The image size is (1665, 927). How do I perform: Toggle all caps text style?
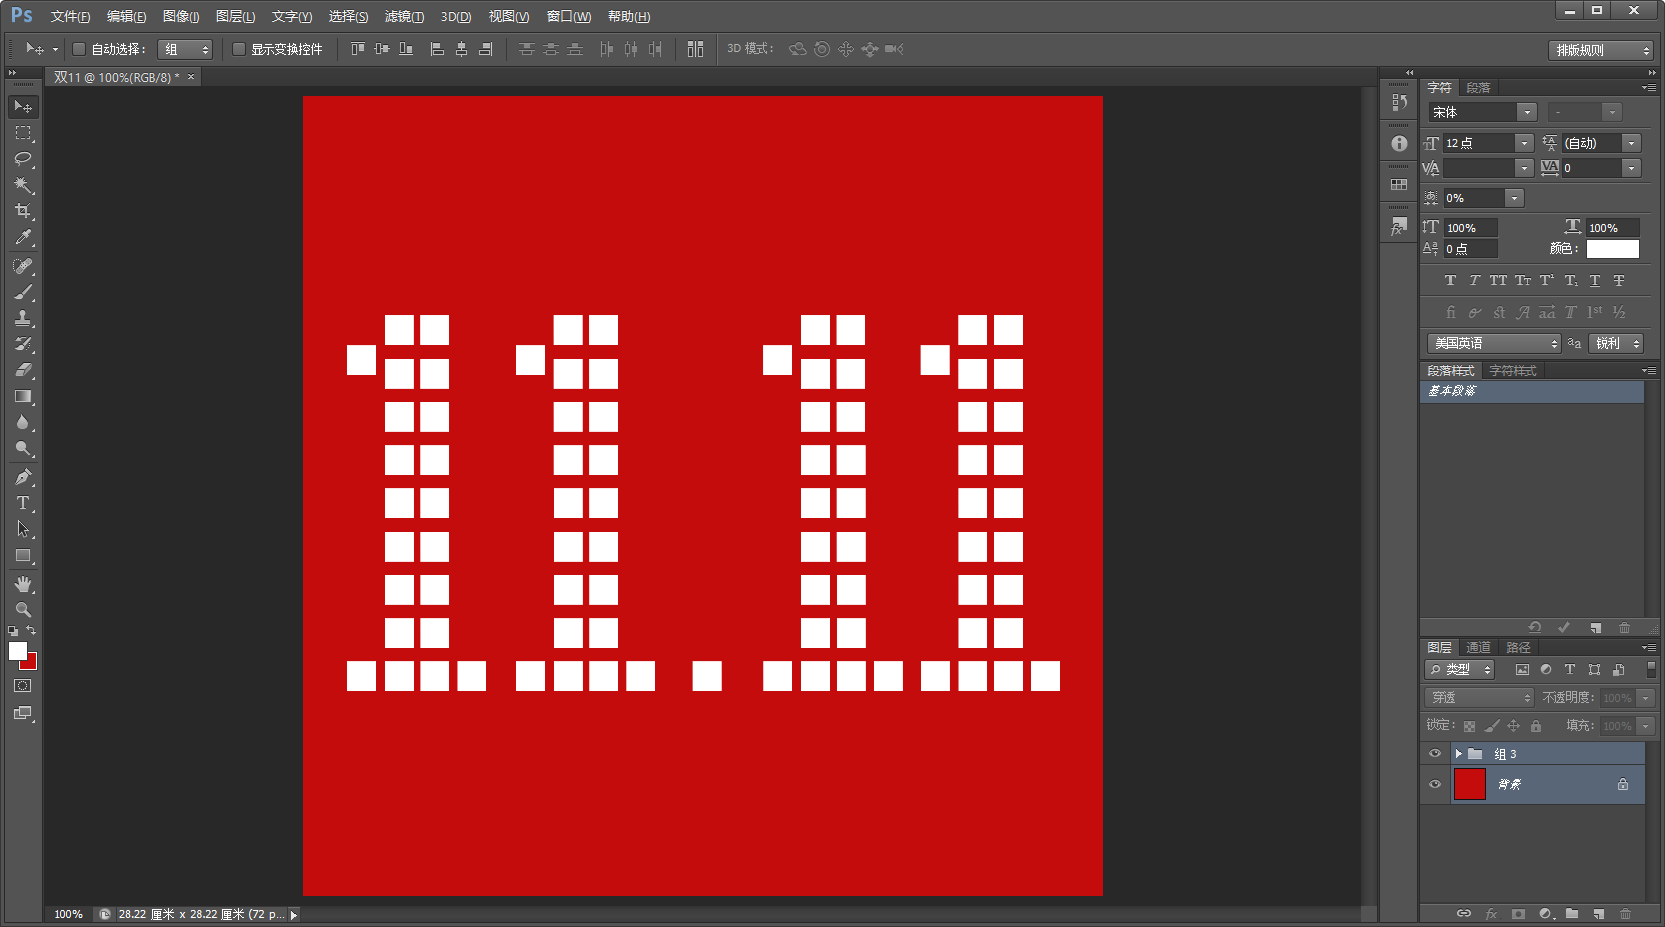[1498, 281]
